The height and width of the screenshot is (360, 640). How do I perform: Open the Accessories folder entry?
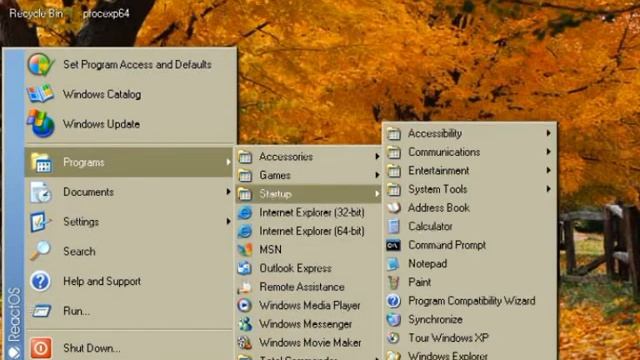pyautogui.click(x=308, y=156)
